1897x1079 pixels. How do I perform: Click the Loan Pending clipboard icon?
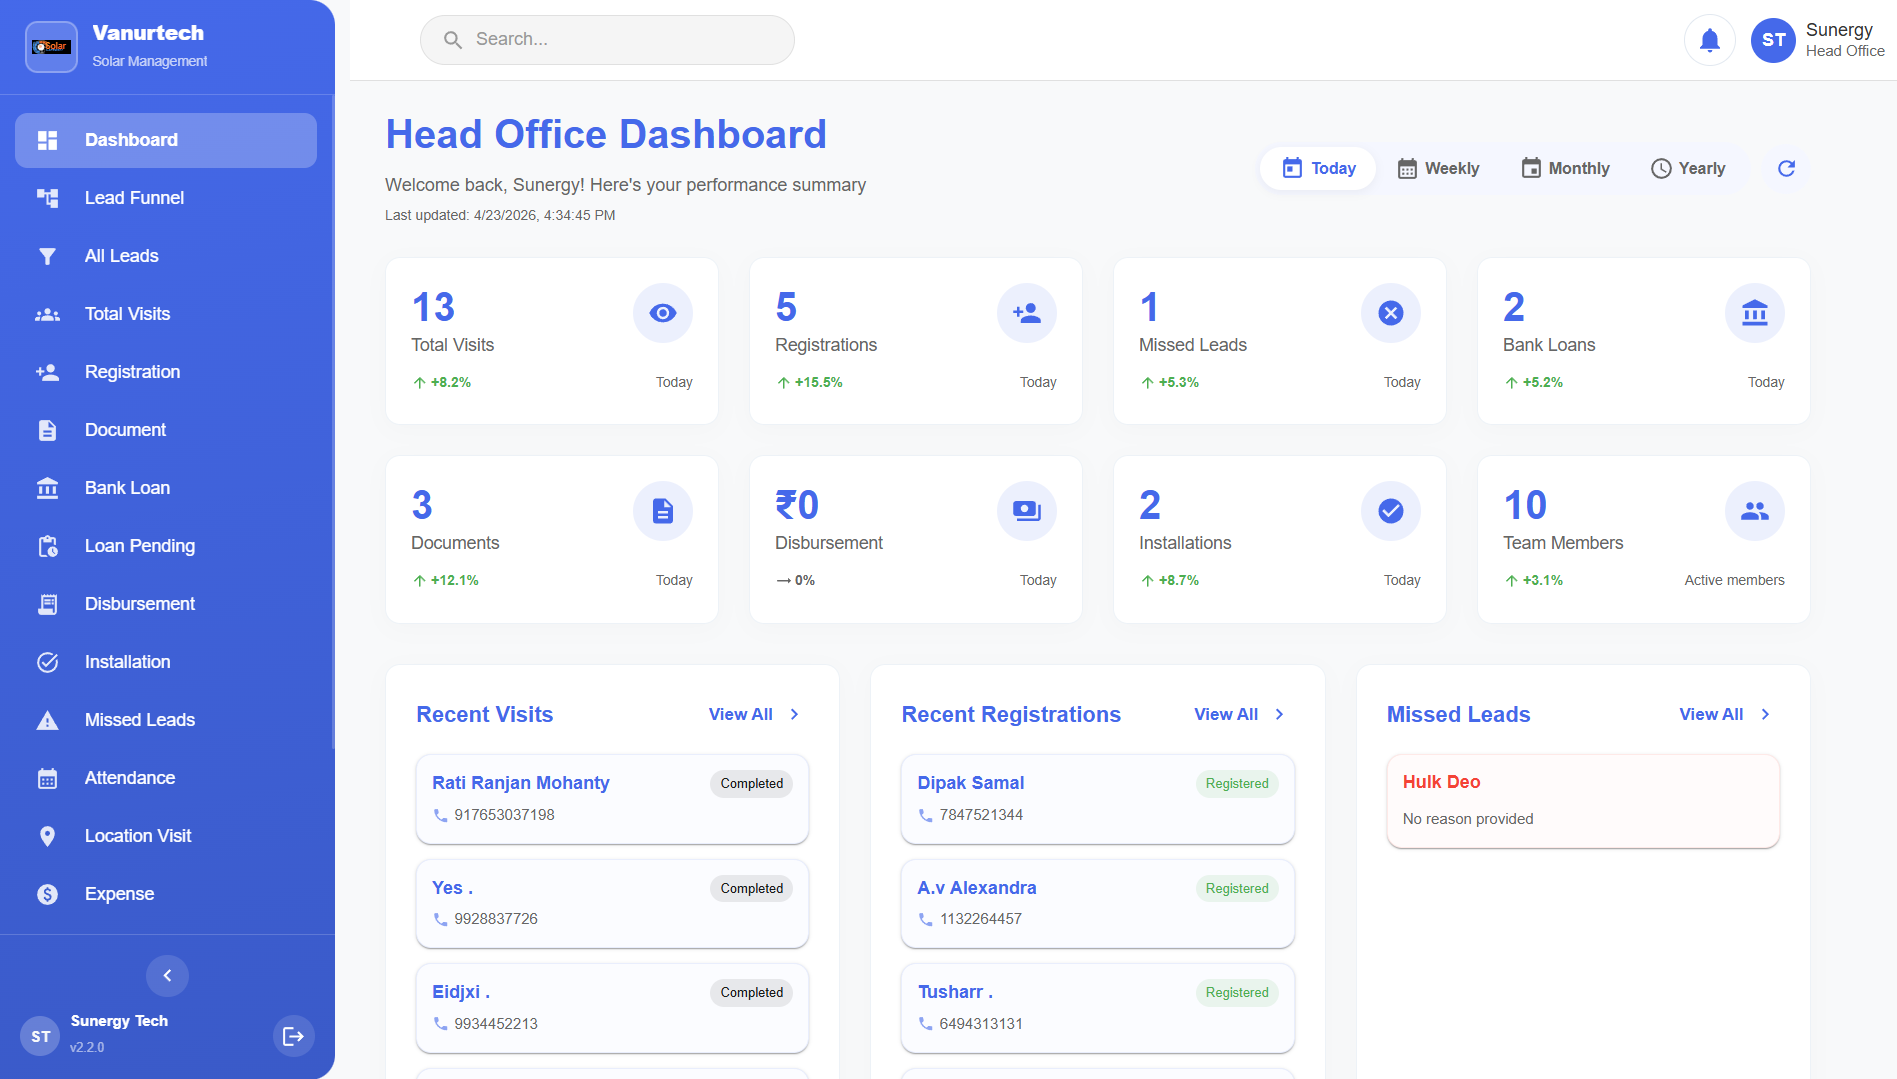click(47, 546)
